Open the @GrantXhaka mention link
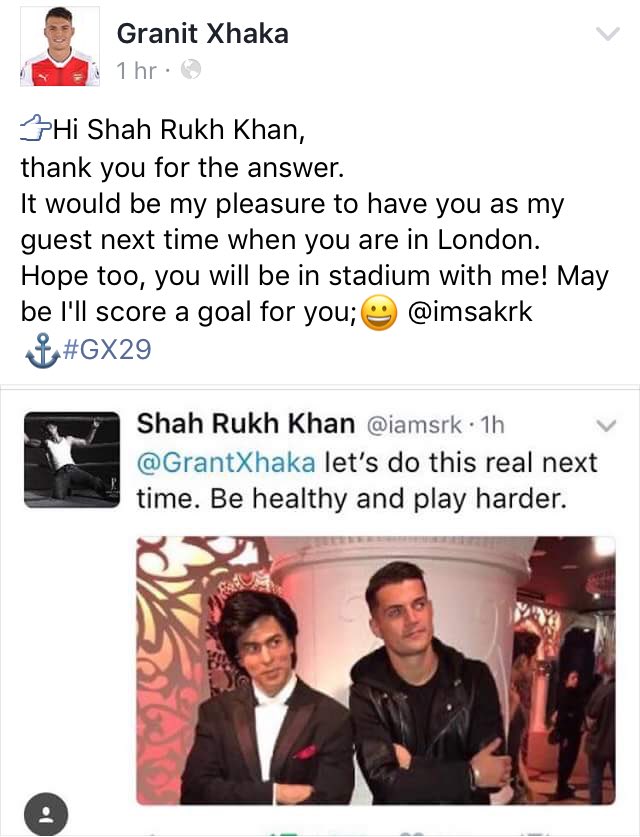640x837 pixels. coord(226,462)
